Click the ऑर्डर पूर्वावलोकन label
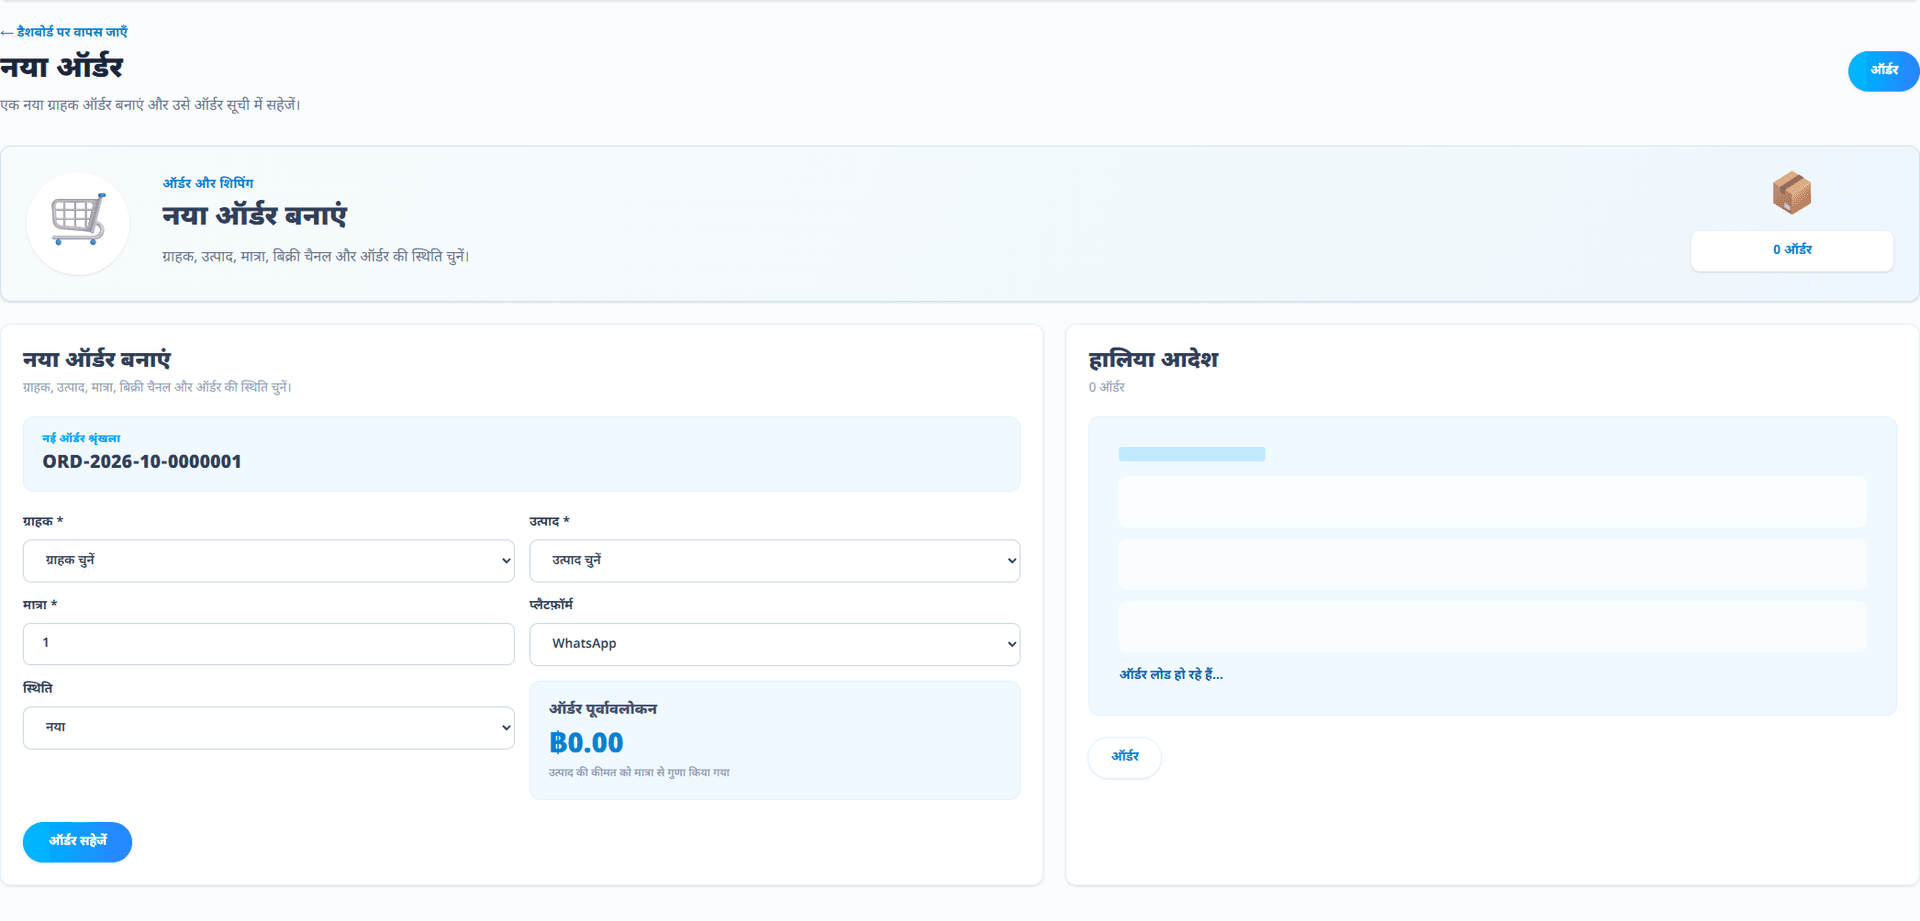 pos(603,709)
